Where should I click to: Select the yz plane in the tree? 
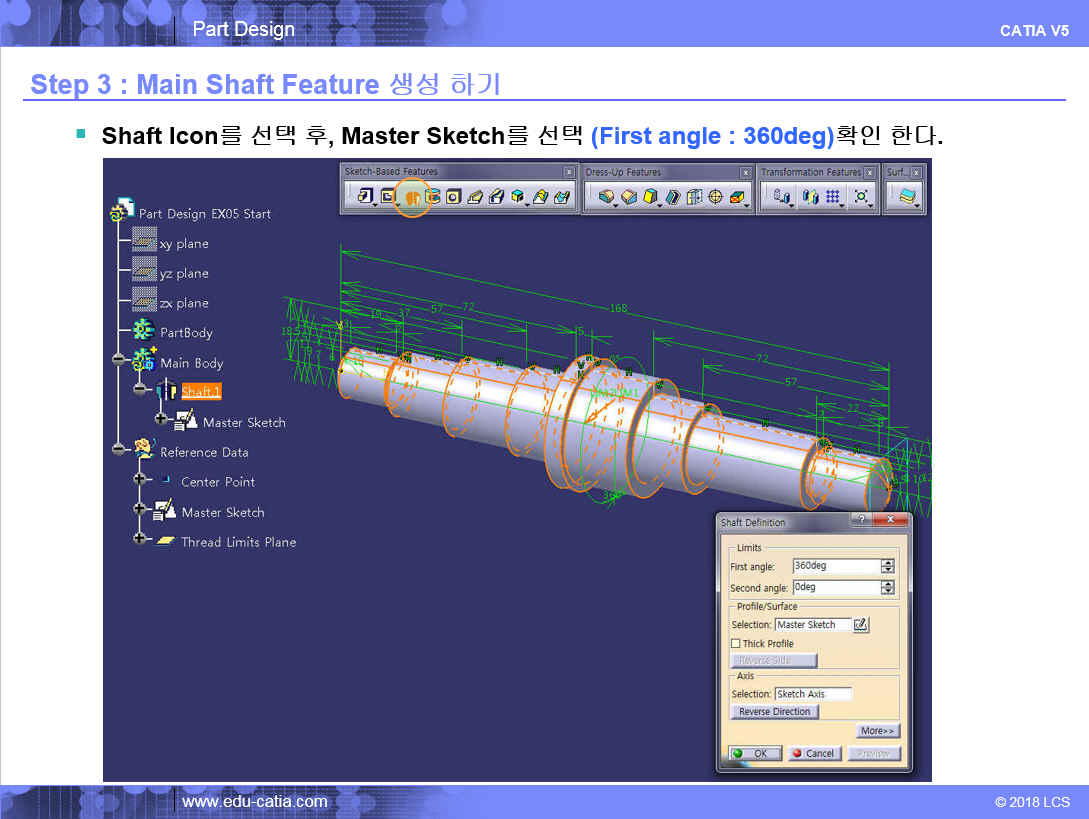pyautogui.click(x=184, y=273)
